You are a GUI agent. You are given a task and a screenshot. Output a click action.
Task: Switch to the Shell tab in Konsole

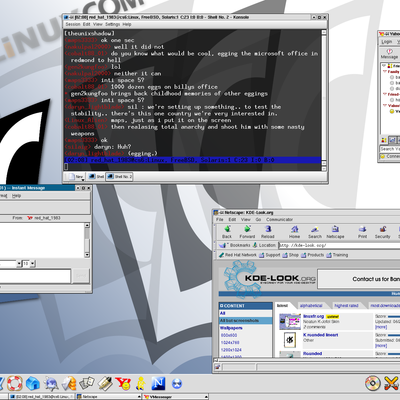96,177
